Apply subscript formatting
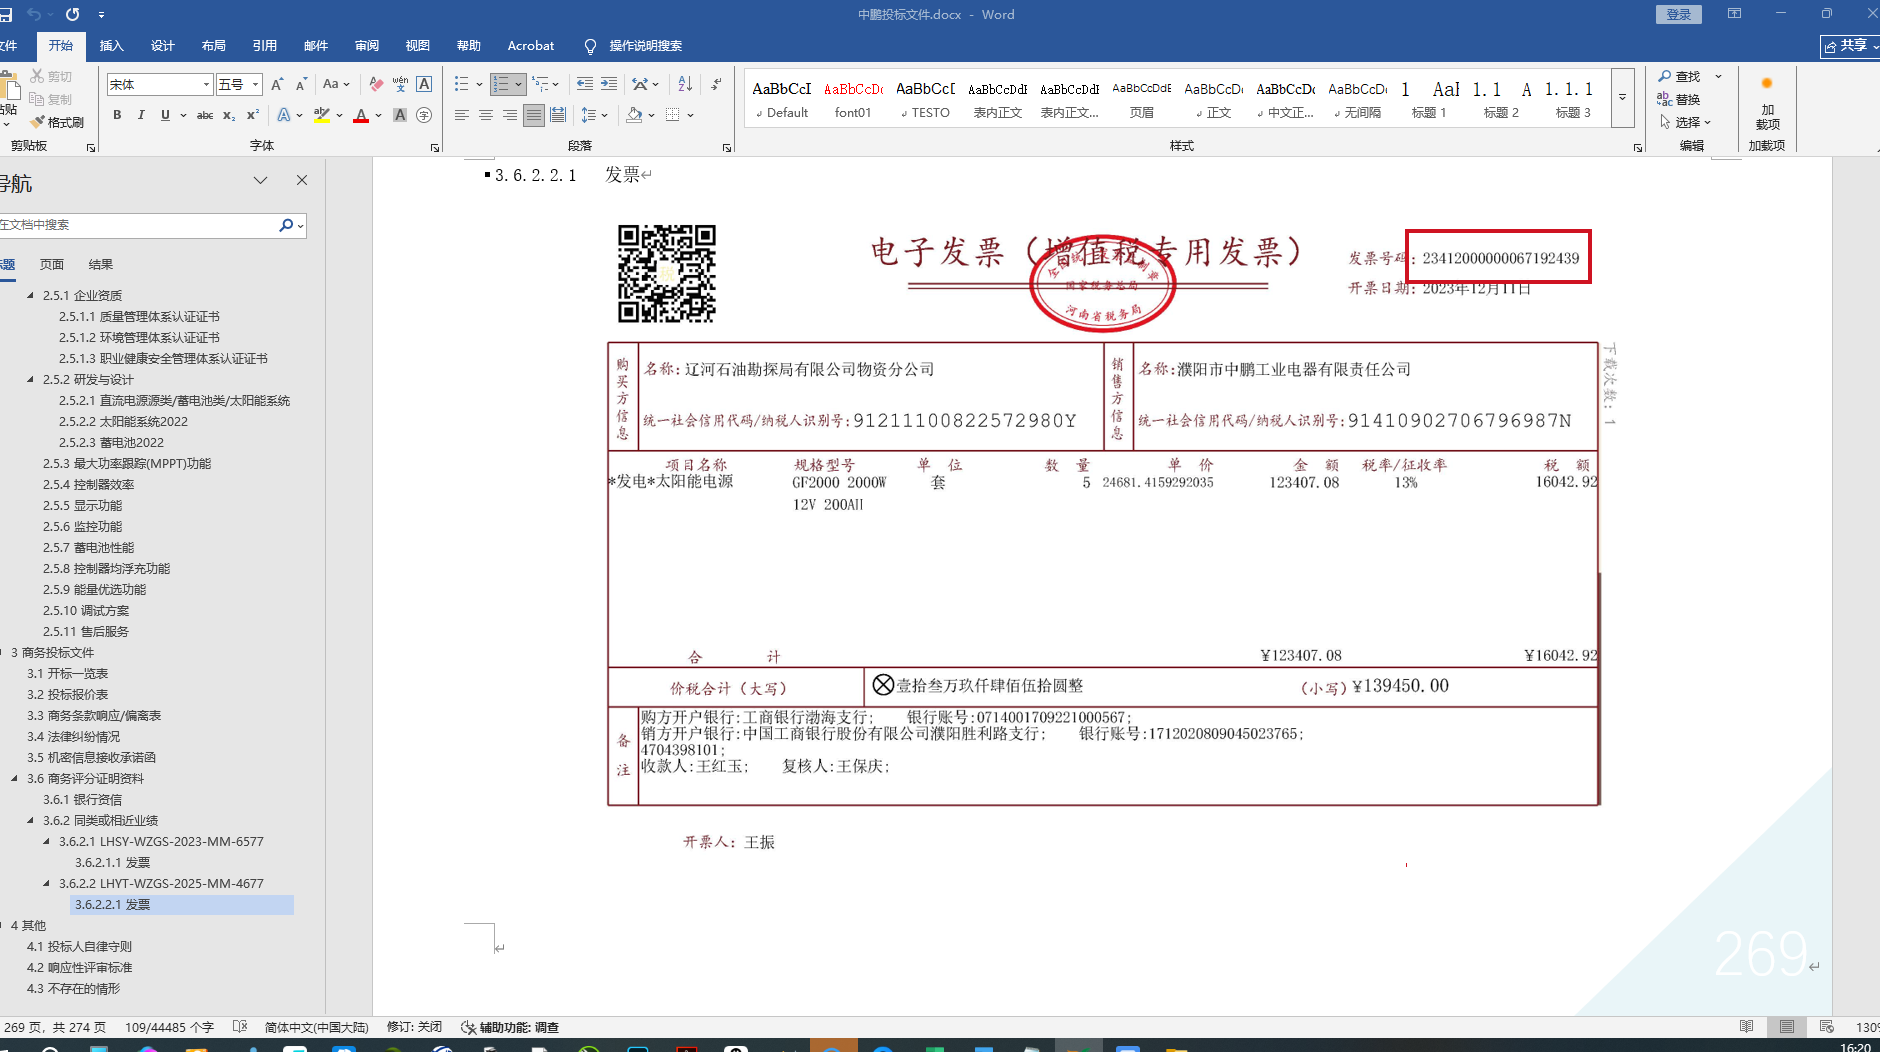1880x1052 pixels. (x=229, y=115)
